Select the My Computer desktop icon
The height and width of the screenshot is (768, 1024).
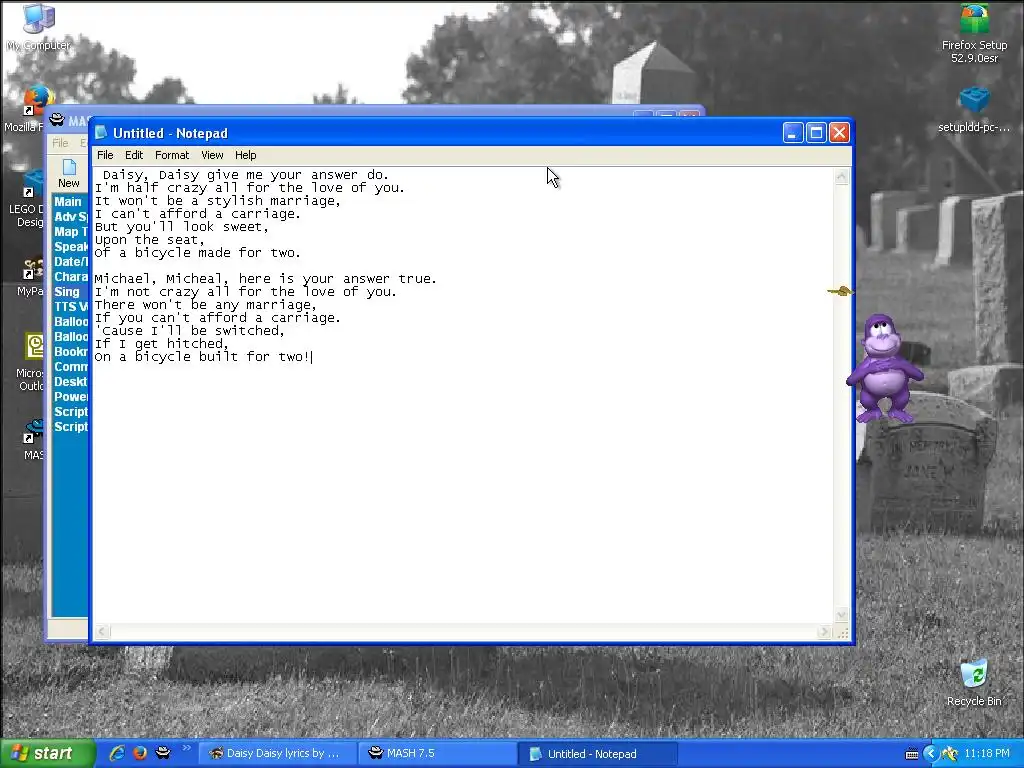pos(39,27)
